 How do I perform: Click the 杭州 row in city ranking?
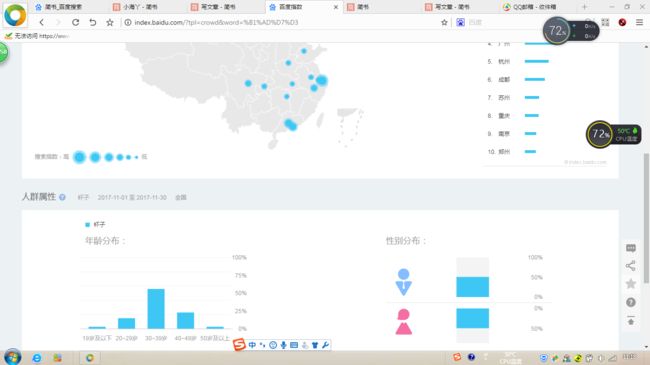pyautogui.click(x=518, y=61)
